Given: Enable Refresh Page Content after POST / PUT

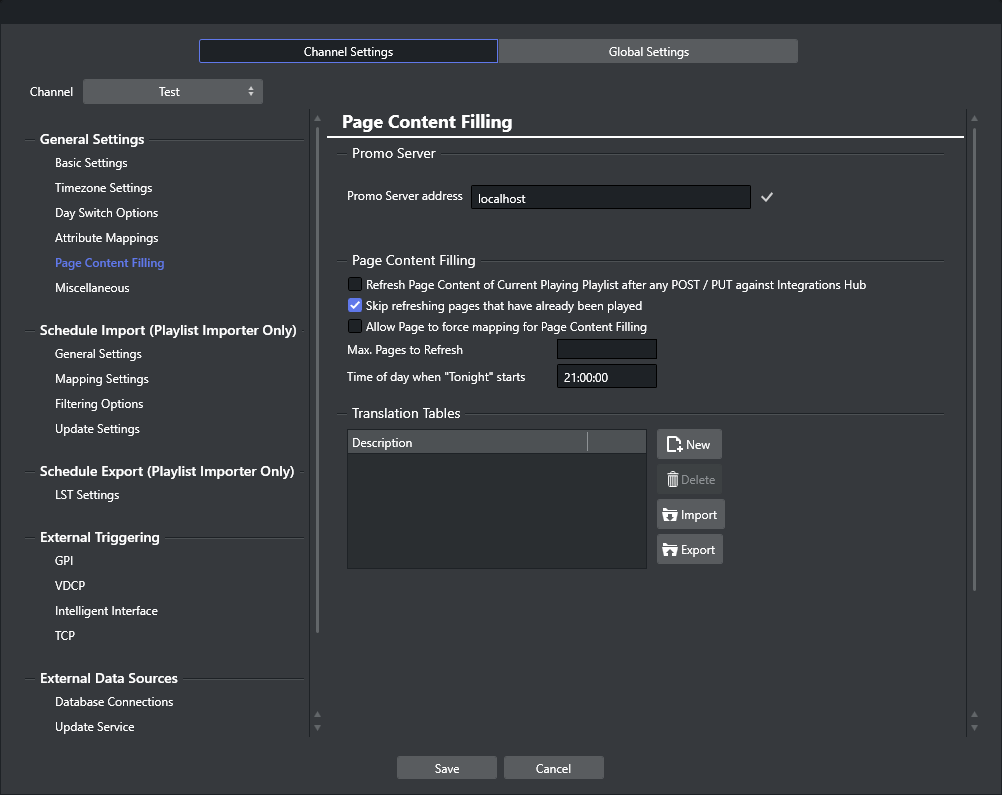Looking at the screenshot, I should (x=355, y=285).
